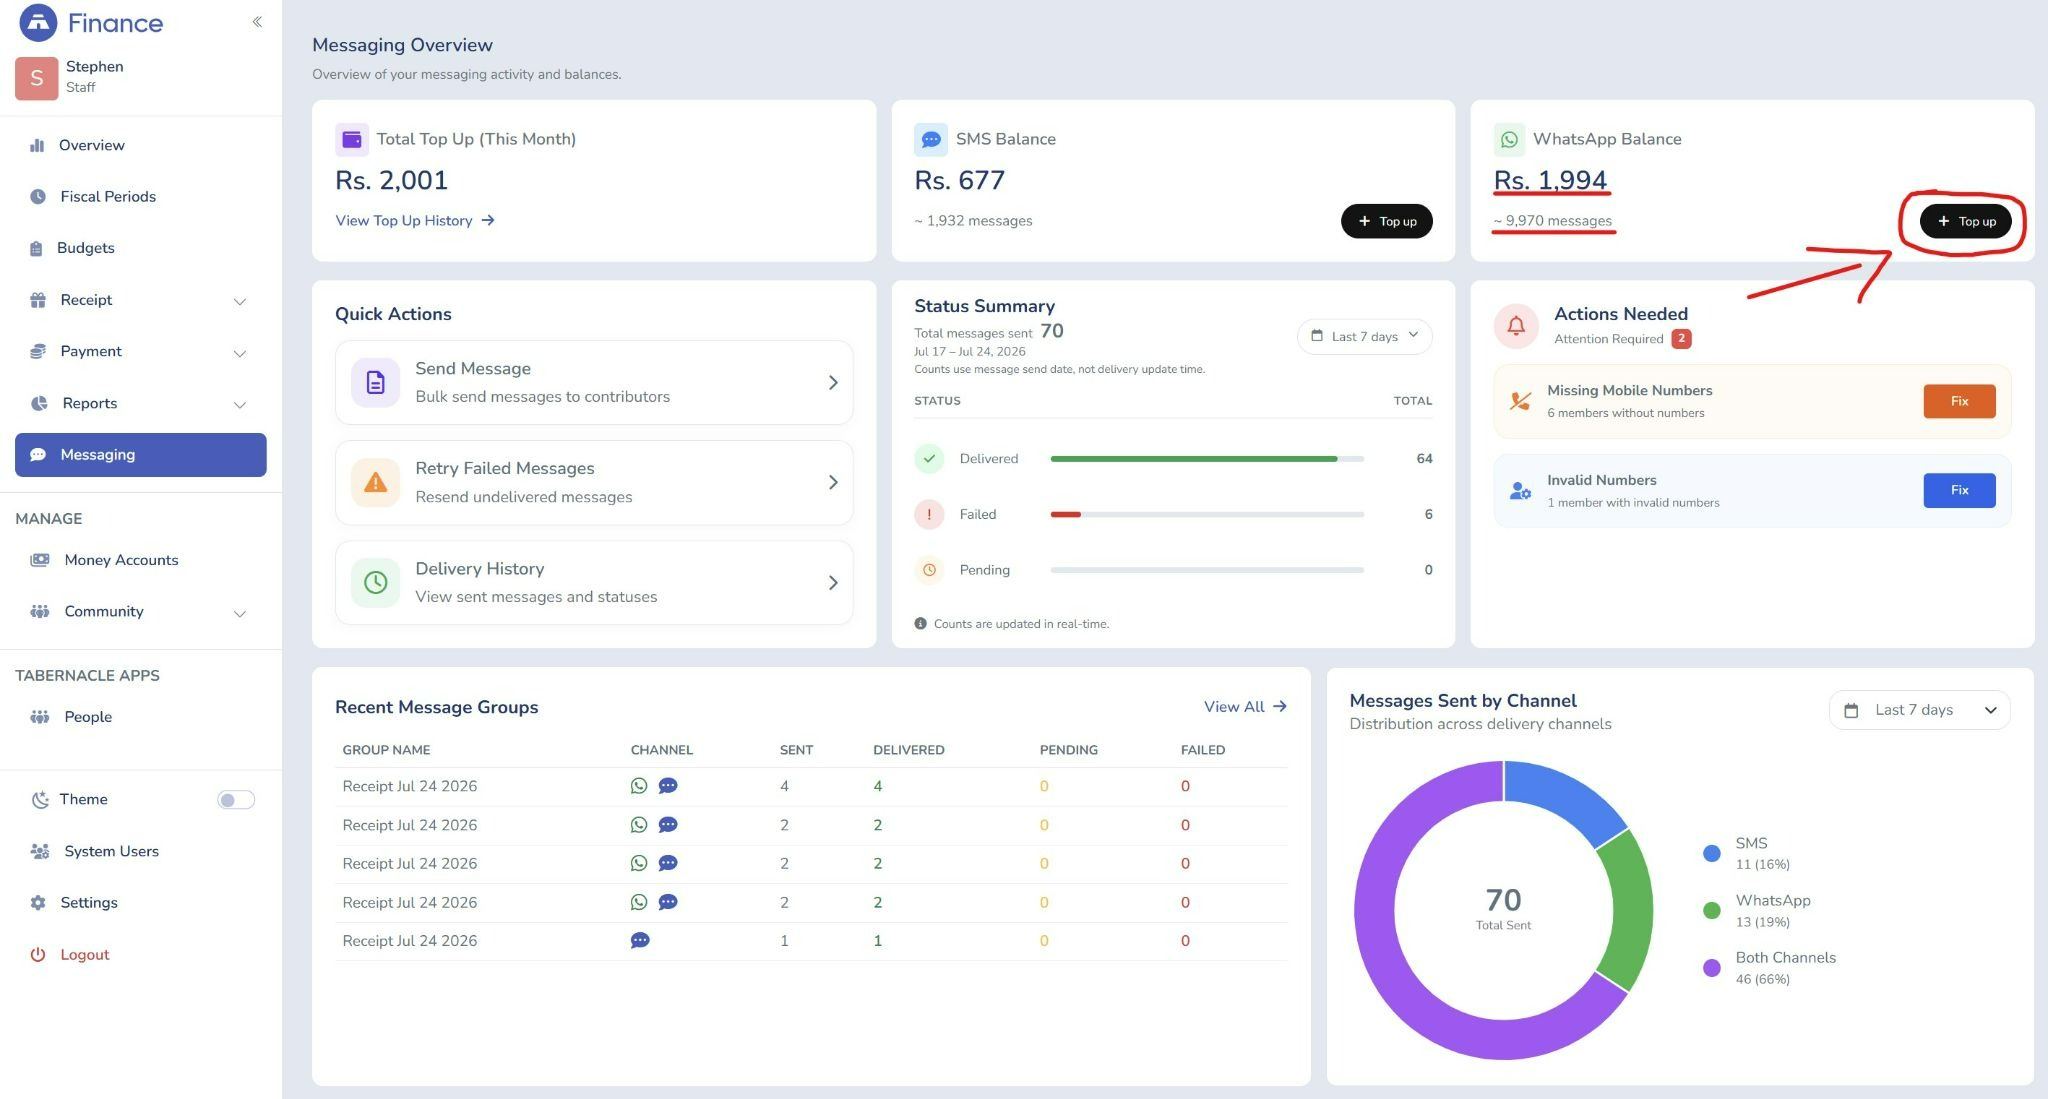
Task: Click the info icon beside real-time note
Action: coord(920,623)
